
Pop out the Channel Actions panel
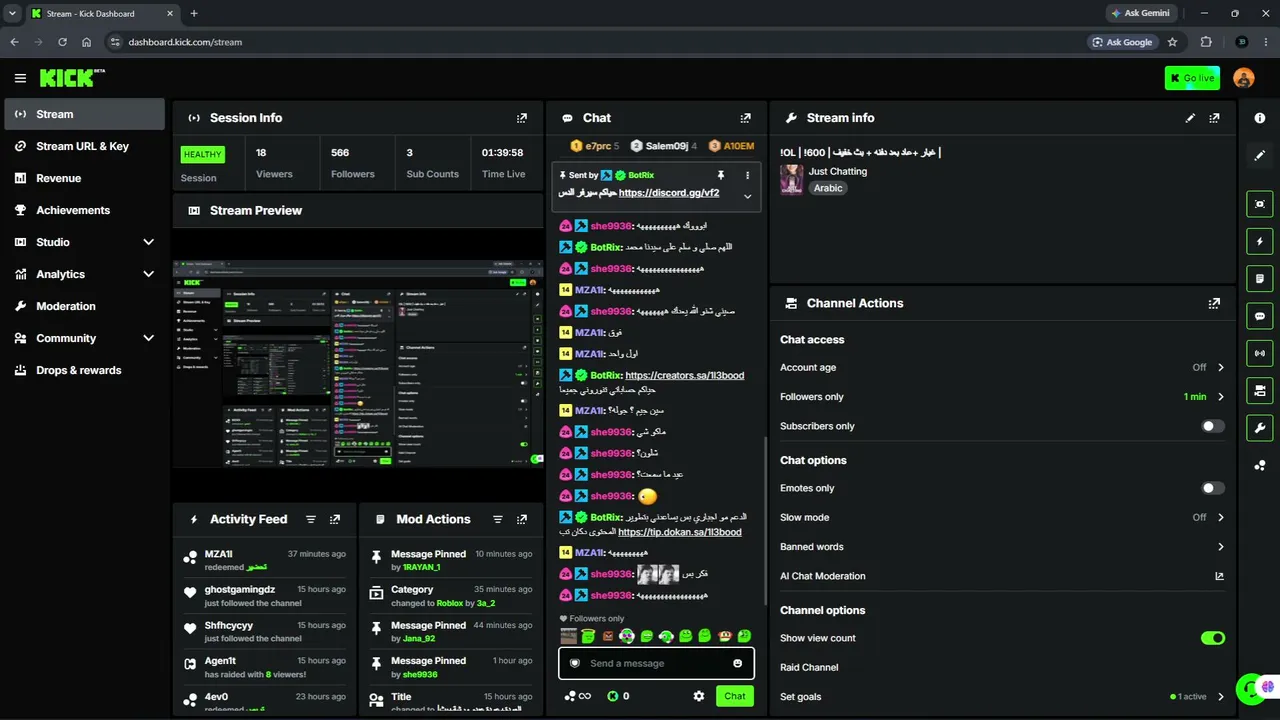click(x=1214, y=303)
